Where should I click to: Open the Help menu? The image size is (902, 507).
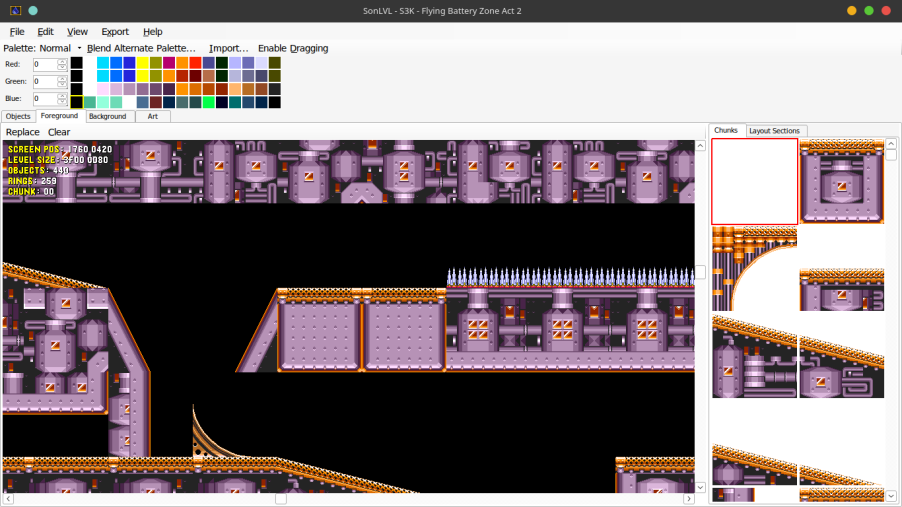(x=152, y=32)
